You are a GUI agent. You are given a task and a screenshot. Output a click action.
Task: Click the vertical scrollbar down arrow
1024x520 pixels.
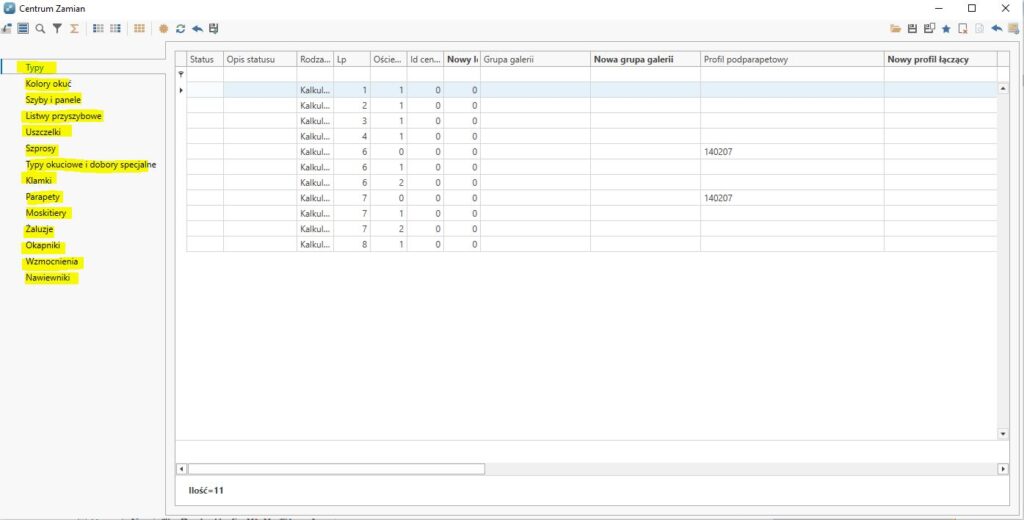point(1003,434)
